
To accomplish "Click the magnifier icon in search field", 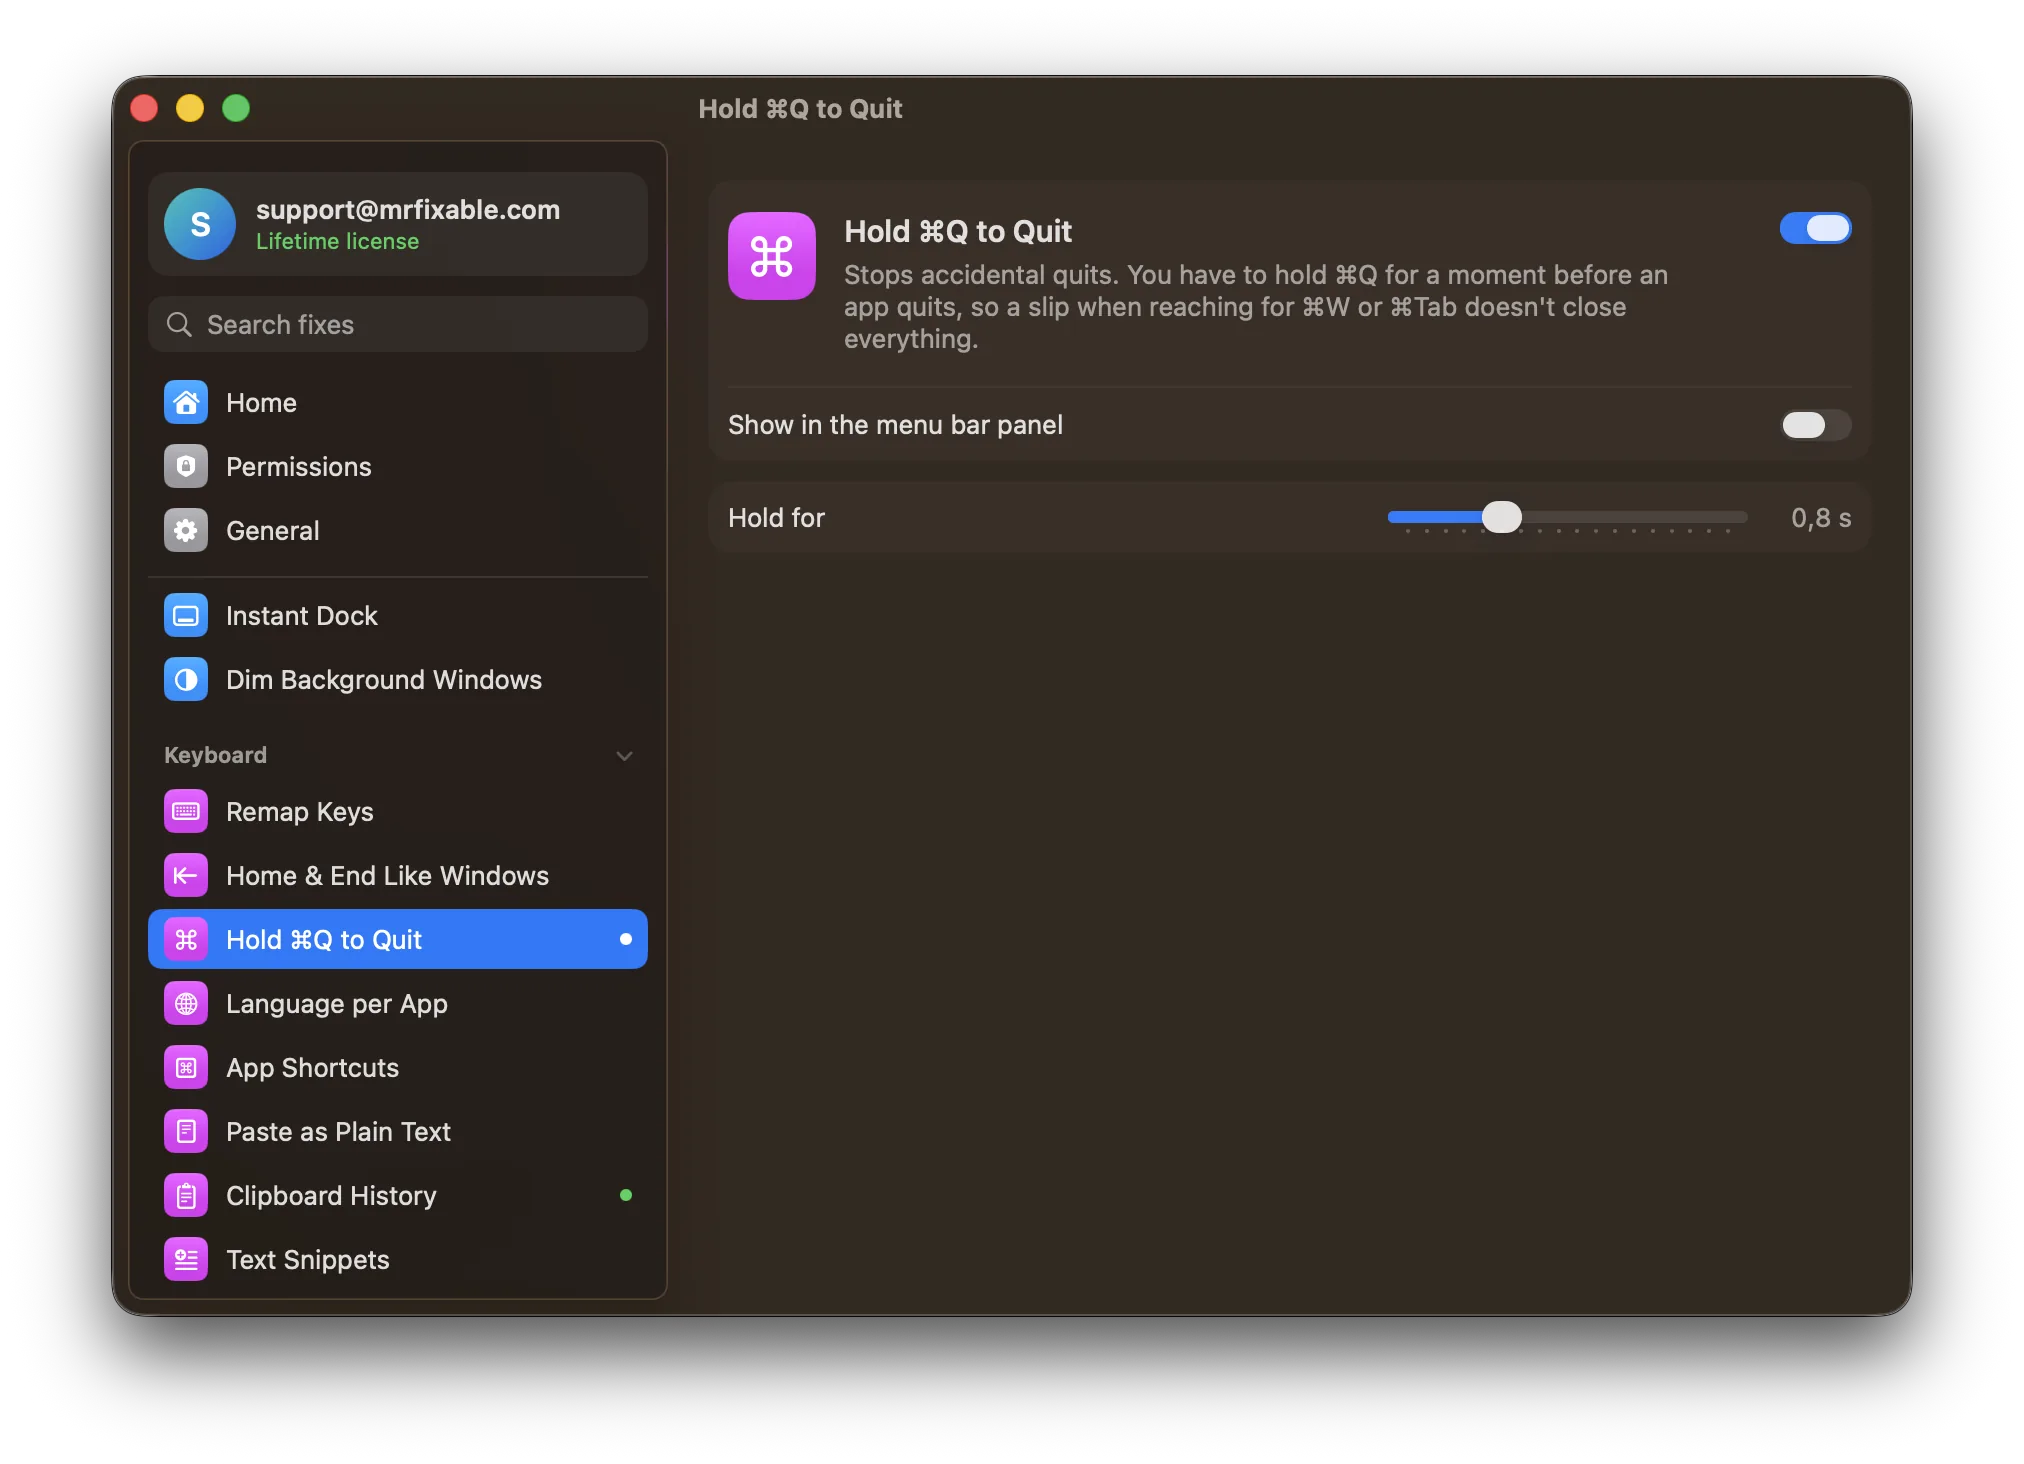I will point(179,325).
